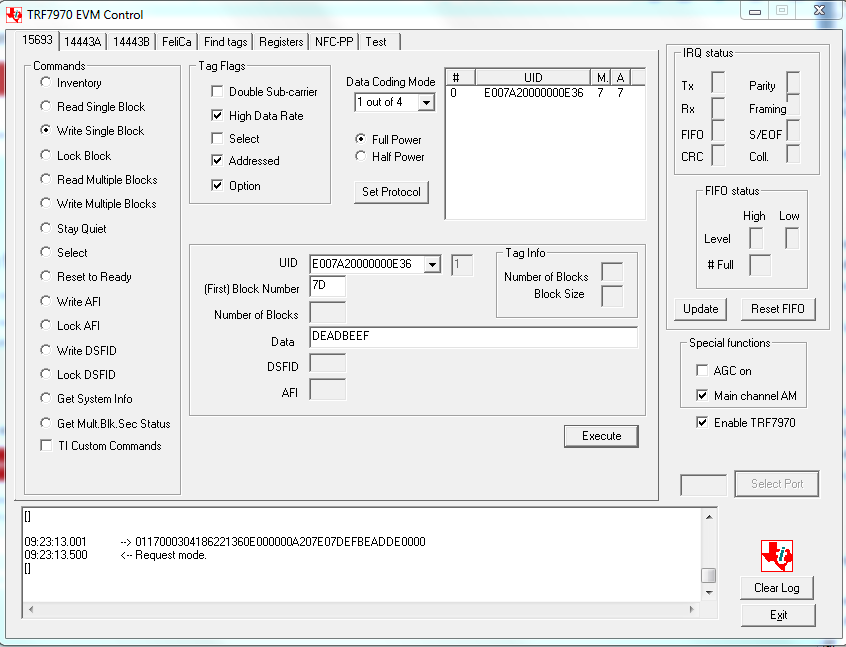Click the log scrollbar down arrow
Viewport: 846px width, 647px height.
(709, 592)
